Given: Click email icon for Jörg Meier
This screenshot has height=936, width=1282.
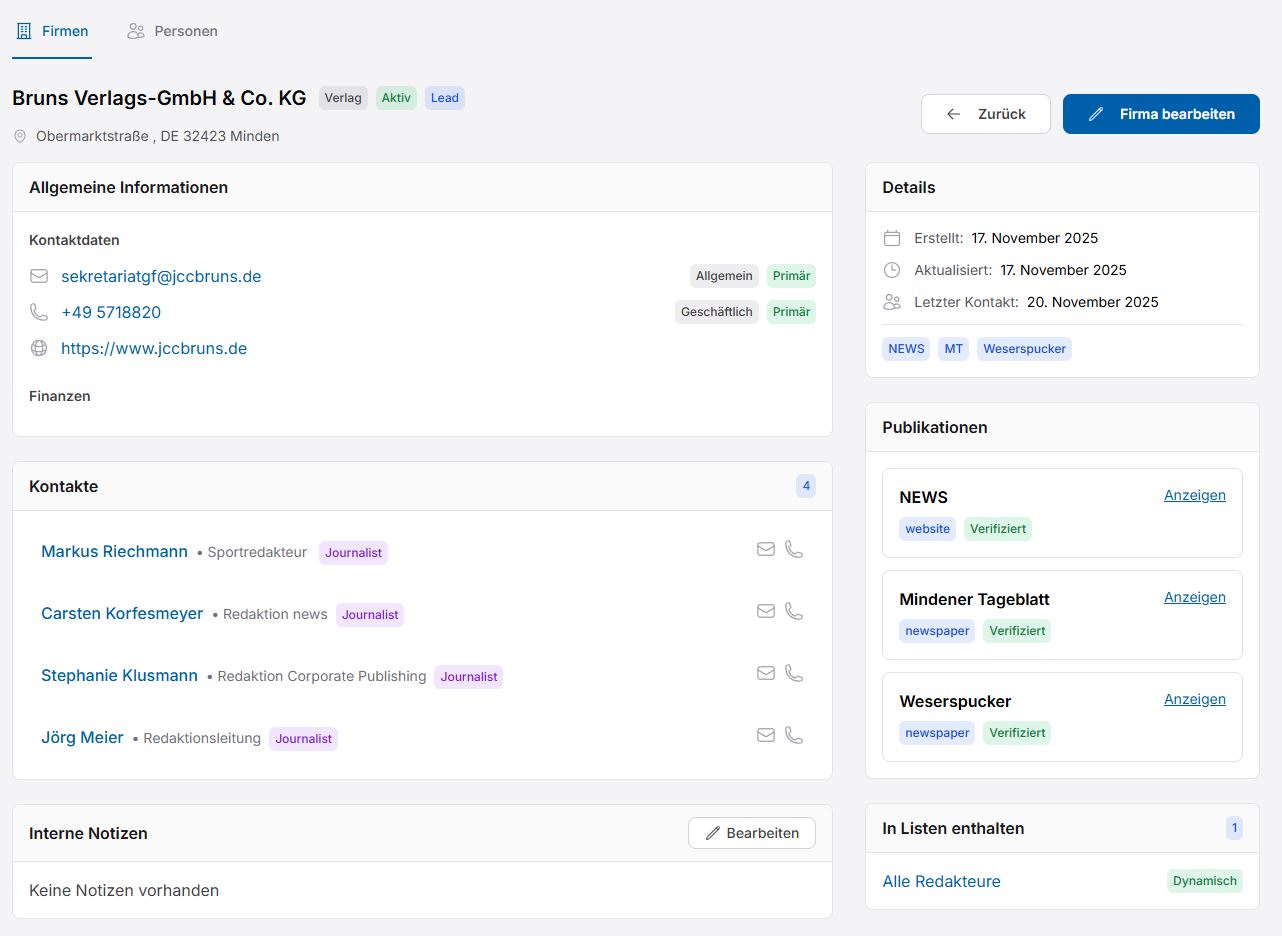Looking at the screenshot, I should [x=766, y=735].
